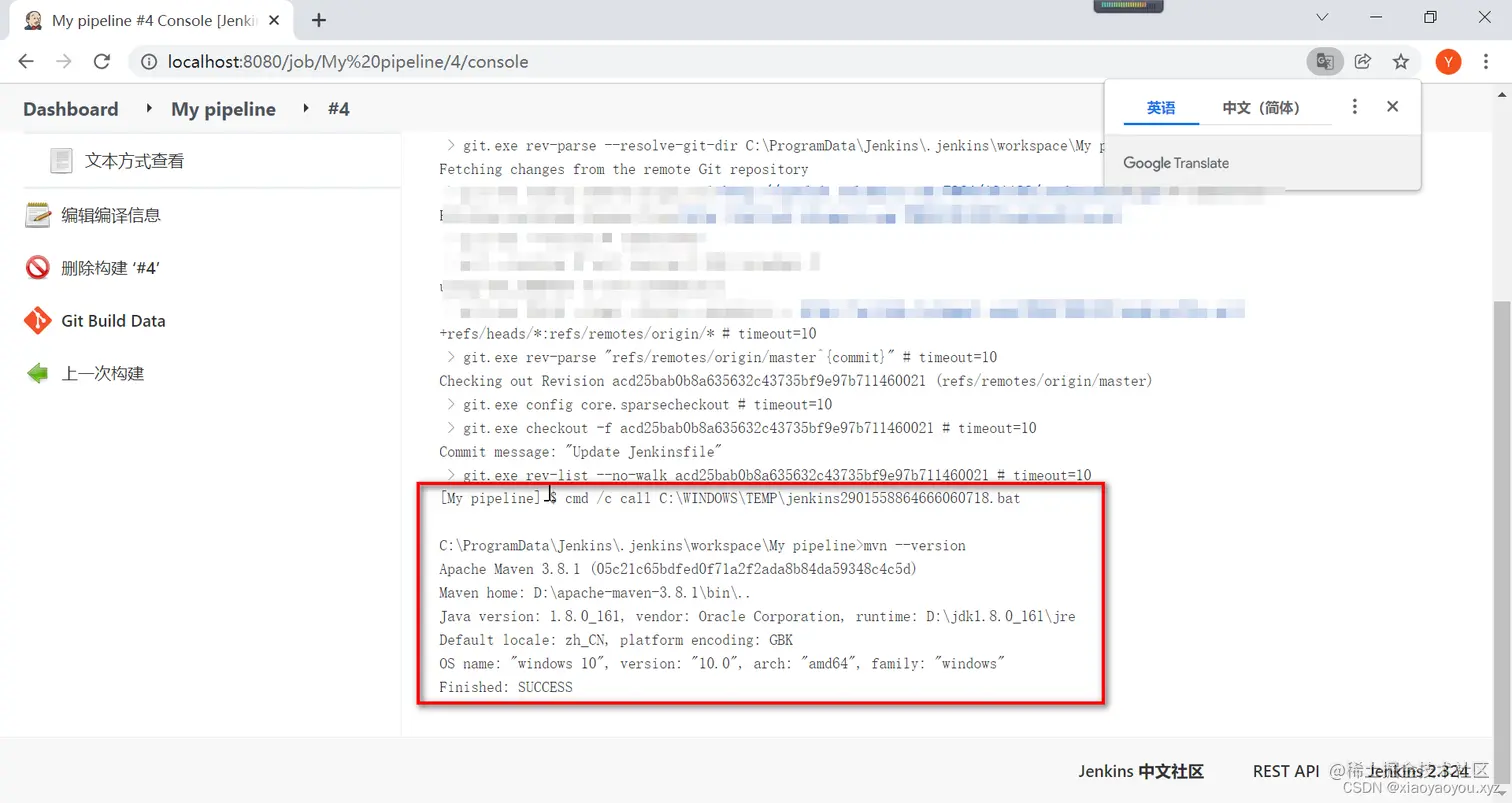Open 编辑编译信息 link

[111, 215]
